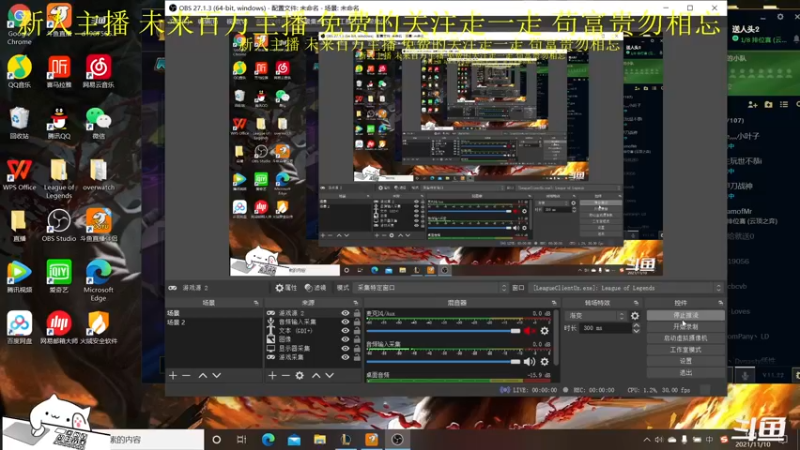Launch 网易云音乐 from desktop

pos(98,71)
